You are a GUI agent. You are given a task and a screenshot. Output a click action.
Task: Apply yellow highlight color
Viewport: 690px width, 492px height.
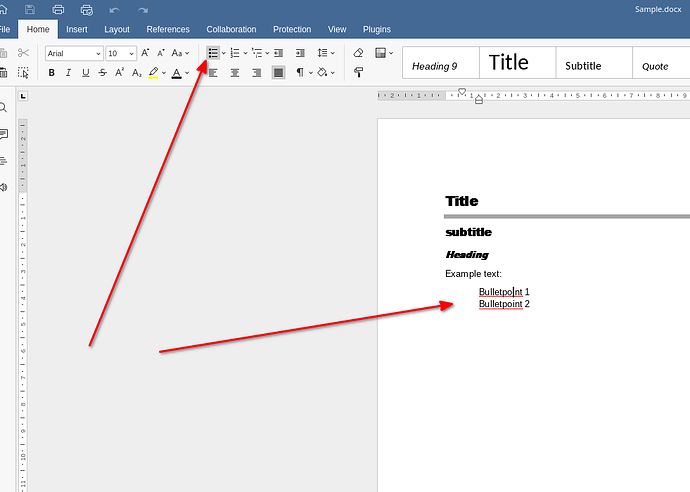[153, 73]
